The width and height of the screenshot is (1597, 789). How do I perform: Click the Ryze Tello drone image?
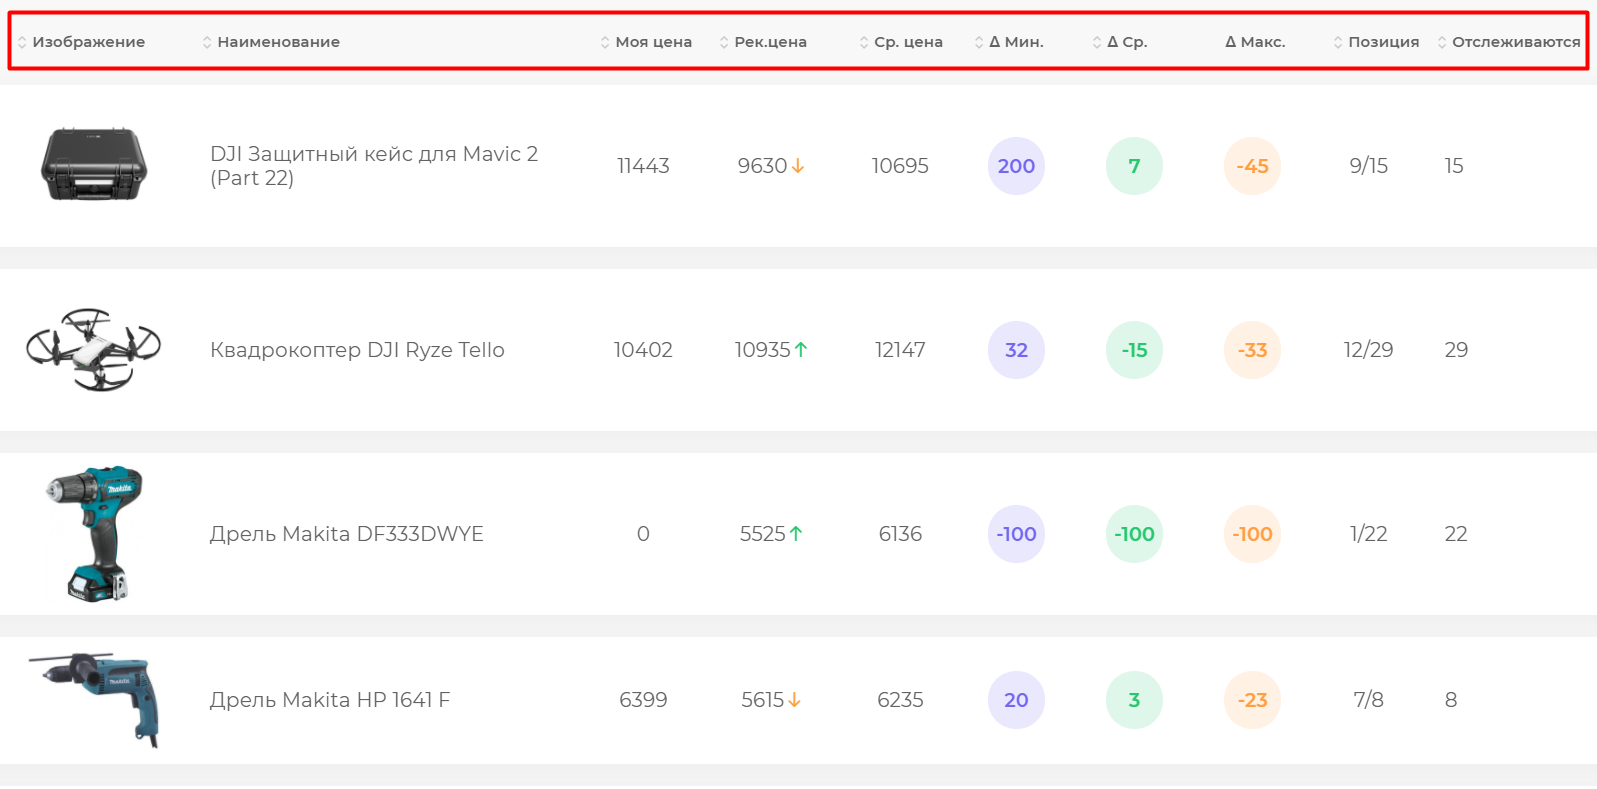(94, 349)
